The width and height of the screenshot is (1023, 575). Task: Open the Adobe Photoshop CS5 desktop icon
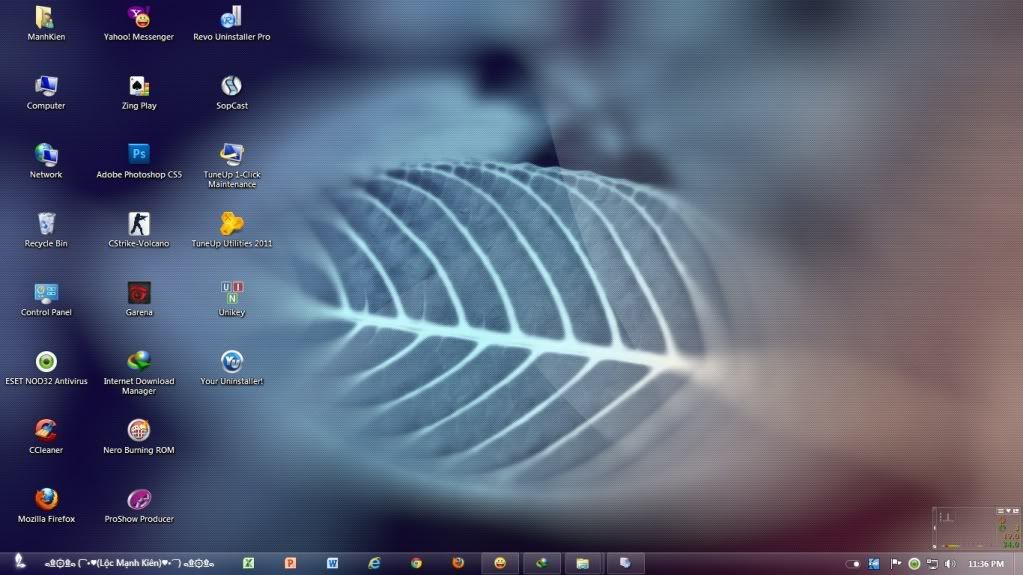pos(138,161)
